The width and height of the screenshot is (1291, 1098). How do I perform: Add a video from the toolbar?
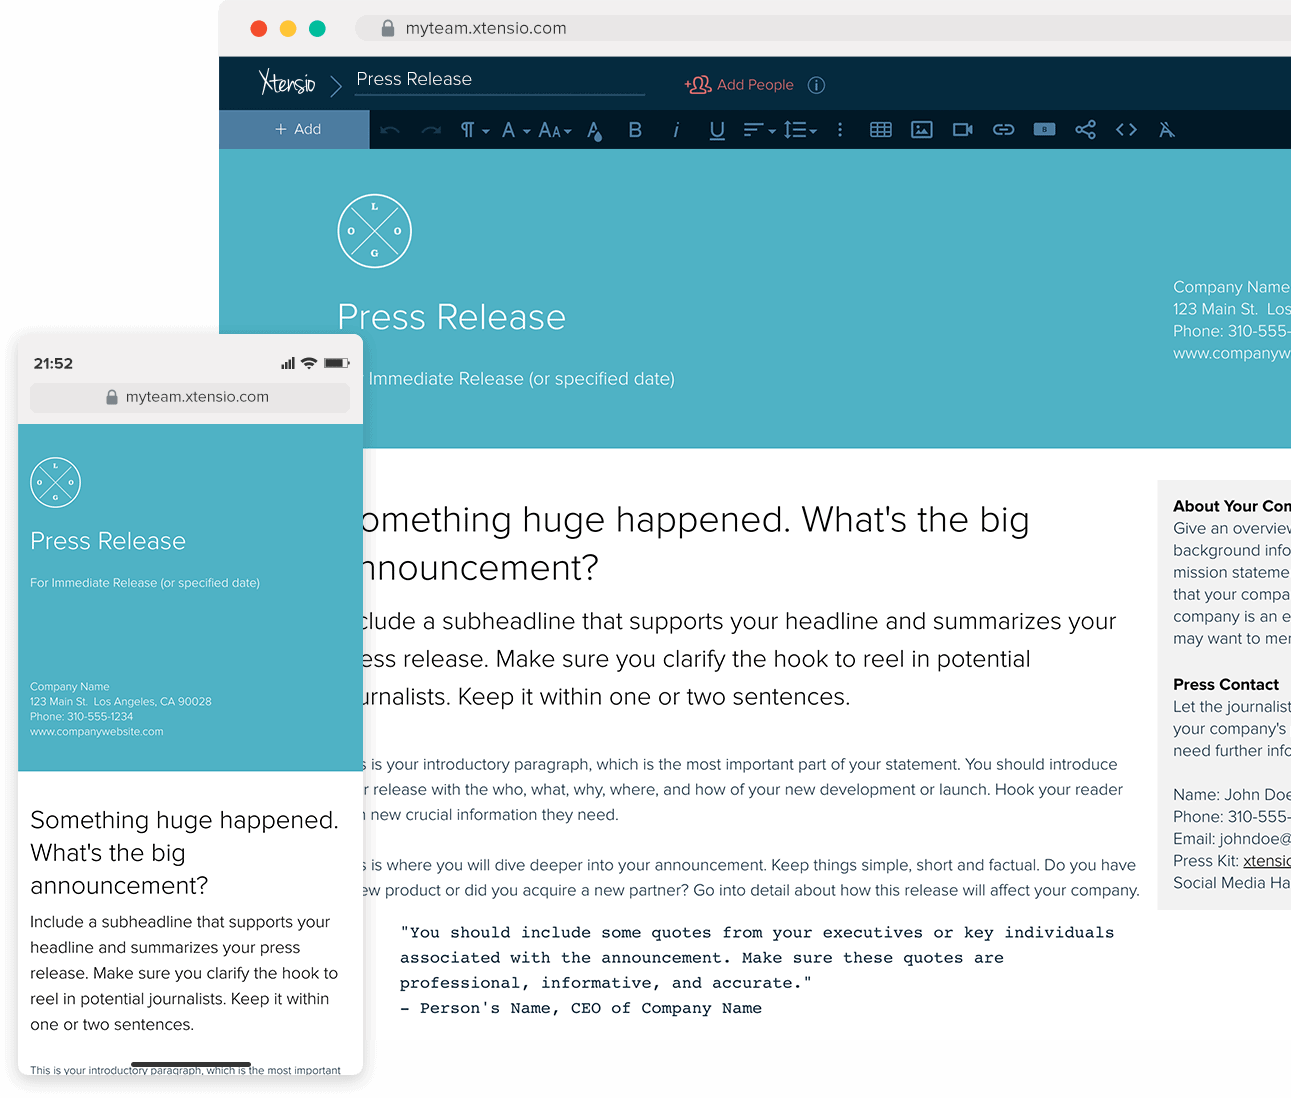coord(962,129)
